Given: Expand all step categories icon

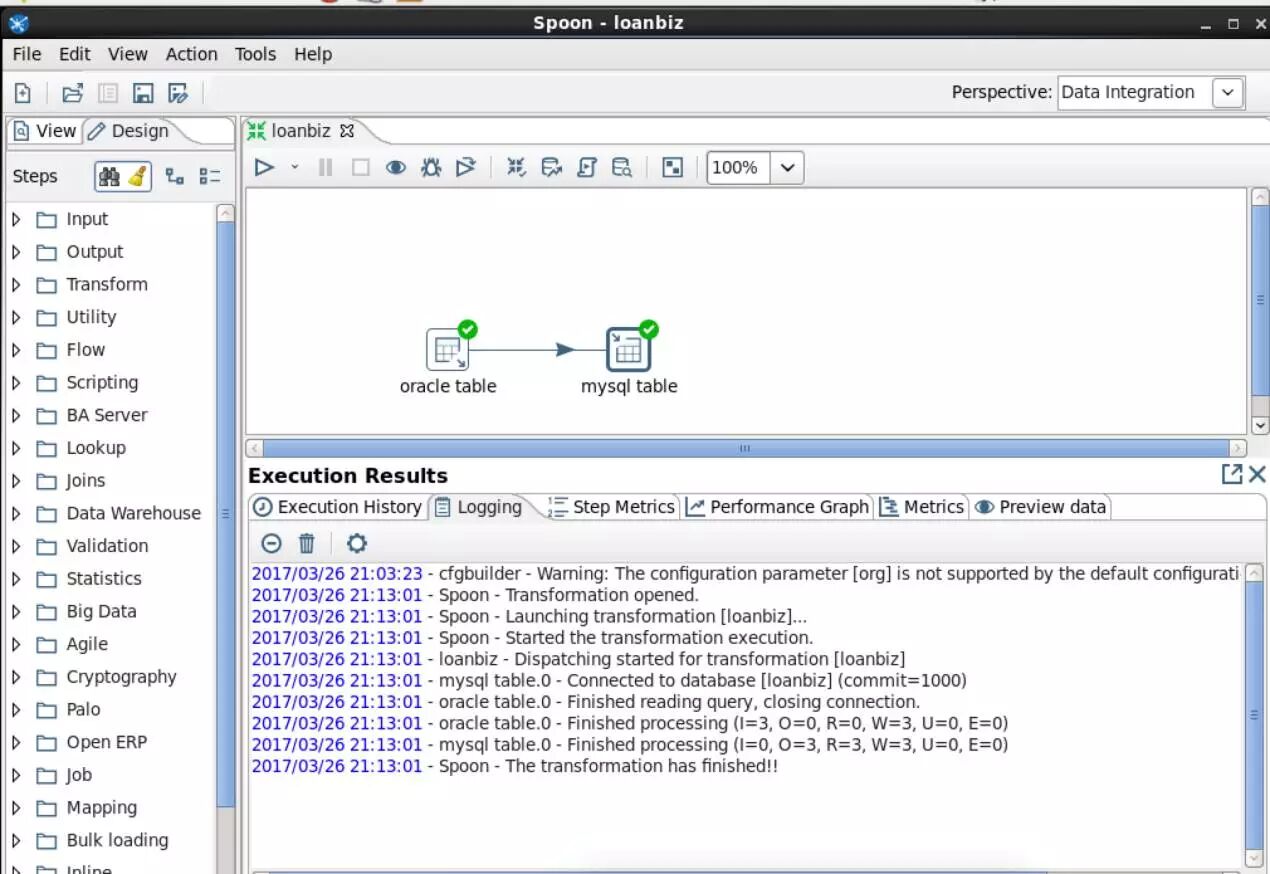Looking at the screenshot, I should 175,176.
